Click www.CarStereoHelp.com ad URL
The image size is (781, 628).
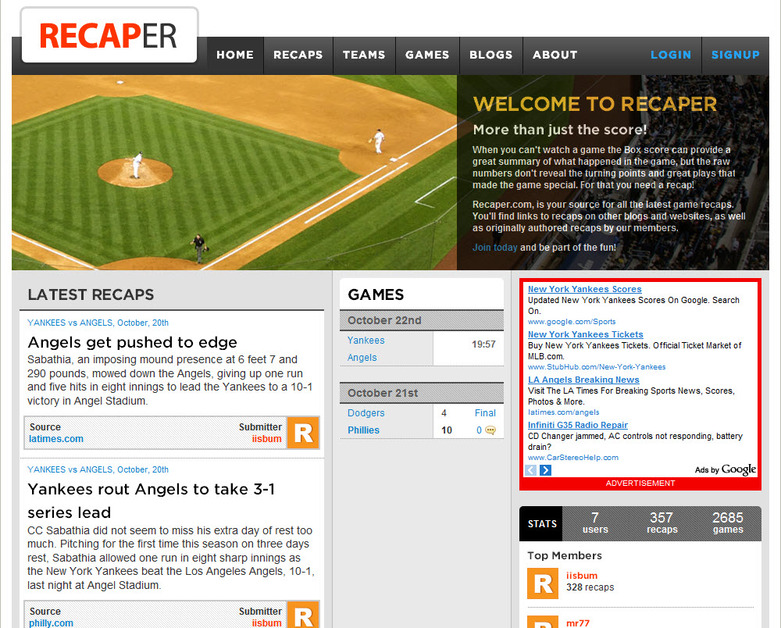coord(573,458)
